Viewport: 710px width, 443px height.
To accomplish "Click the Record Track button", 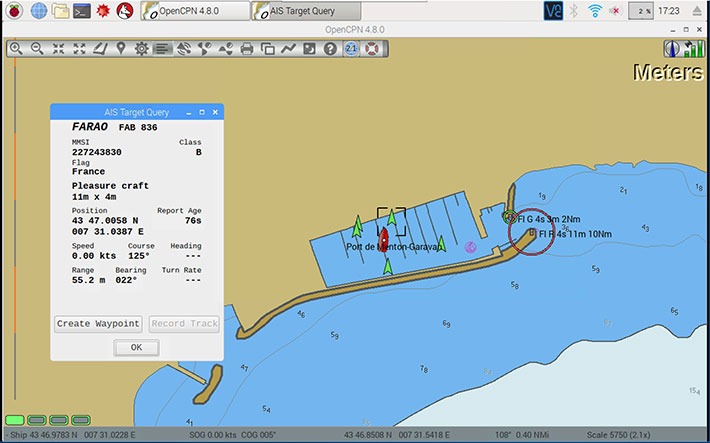I will [x=184, y=324].
